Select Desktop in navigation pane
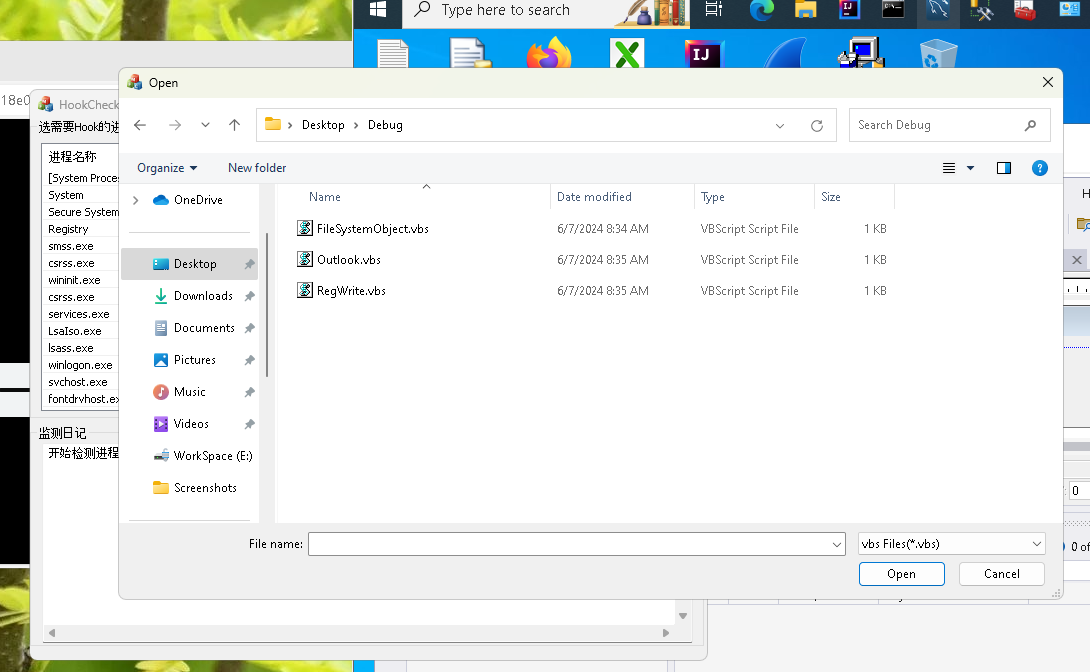 pos(189,264)
